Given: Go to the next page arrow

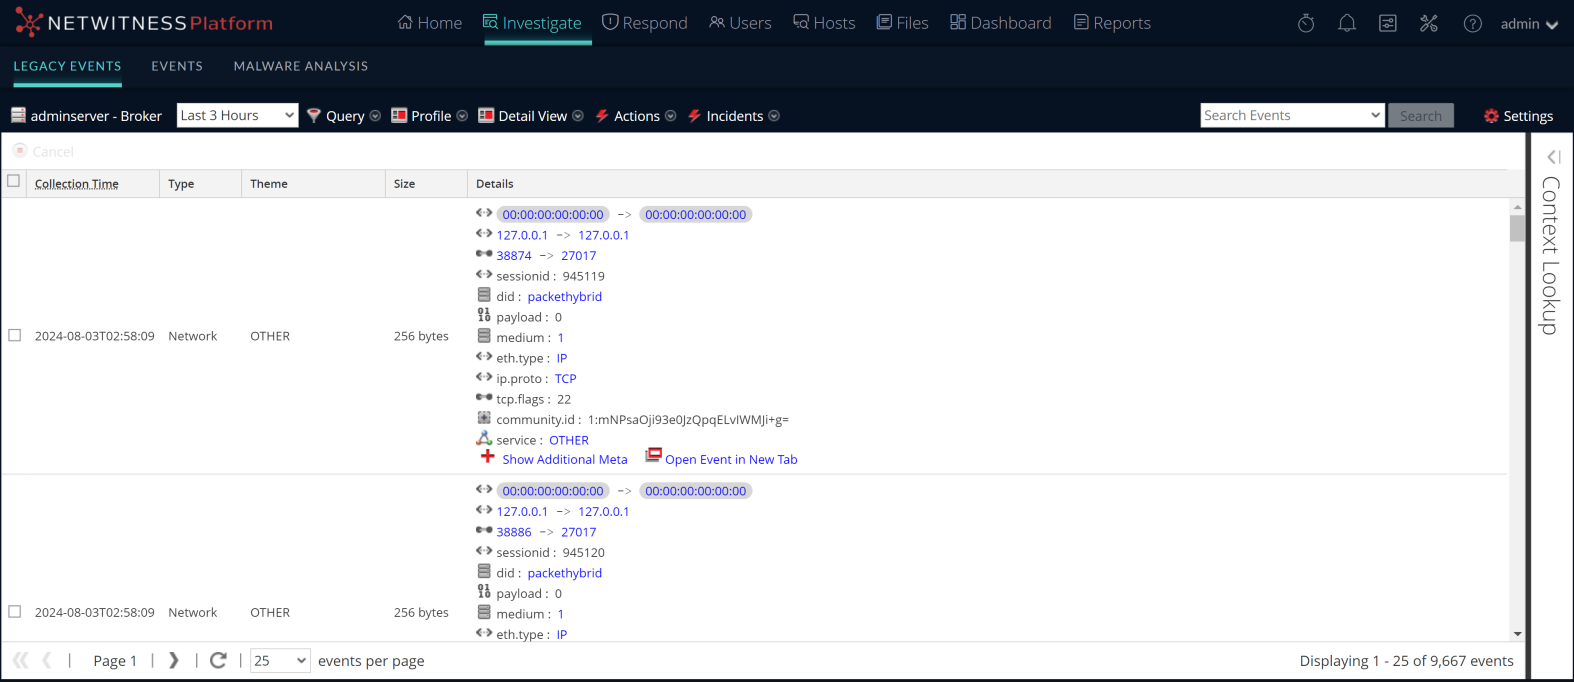Looking at the screenshot, I should pyautogui.click(x=174, y=660).
